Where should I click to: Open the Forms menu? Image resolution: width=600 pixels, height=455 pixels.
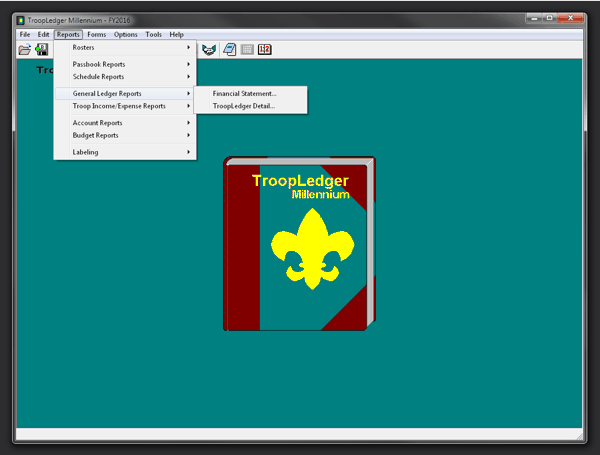[x=96, y=34]
